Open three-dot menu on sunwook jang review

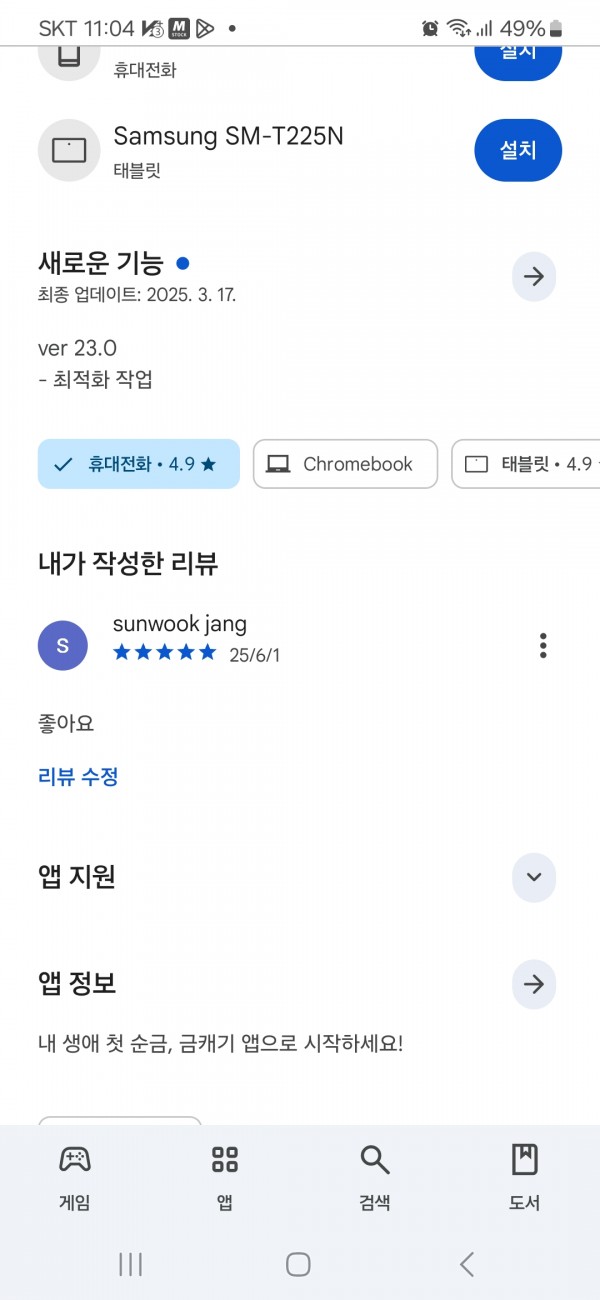(543, 646)
